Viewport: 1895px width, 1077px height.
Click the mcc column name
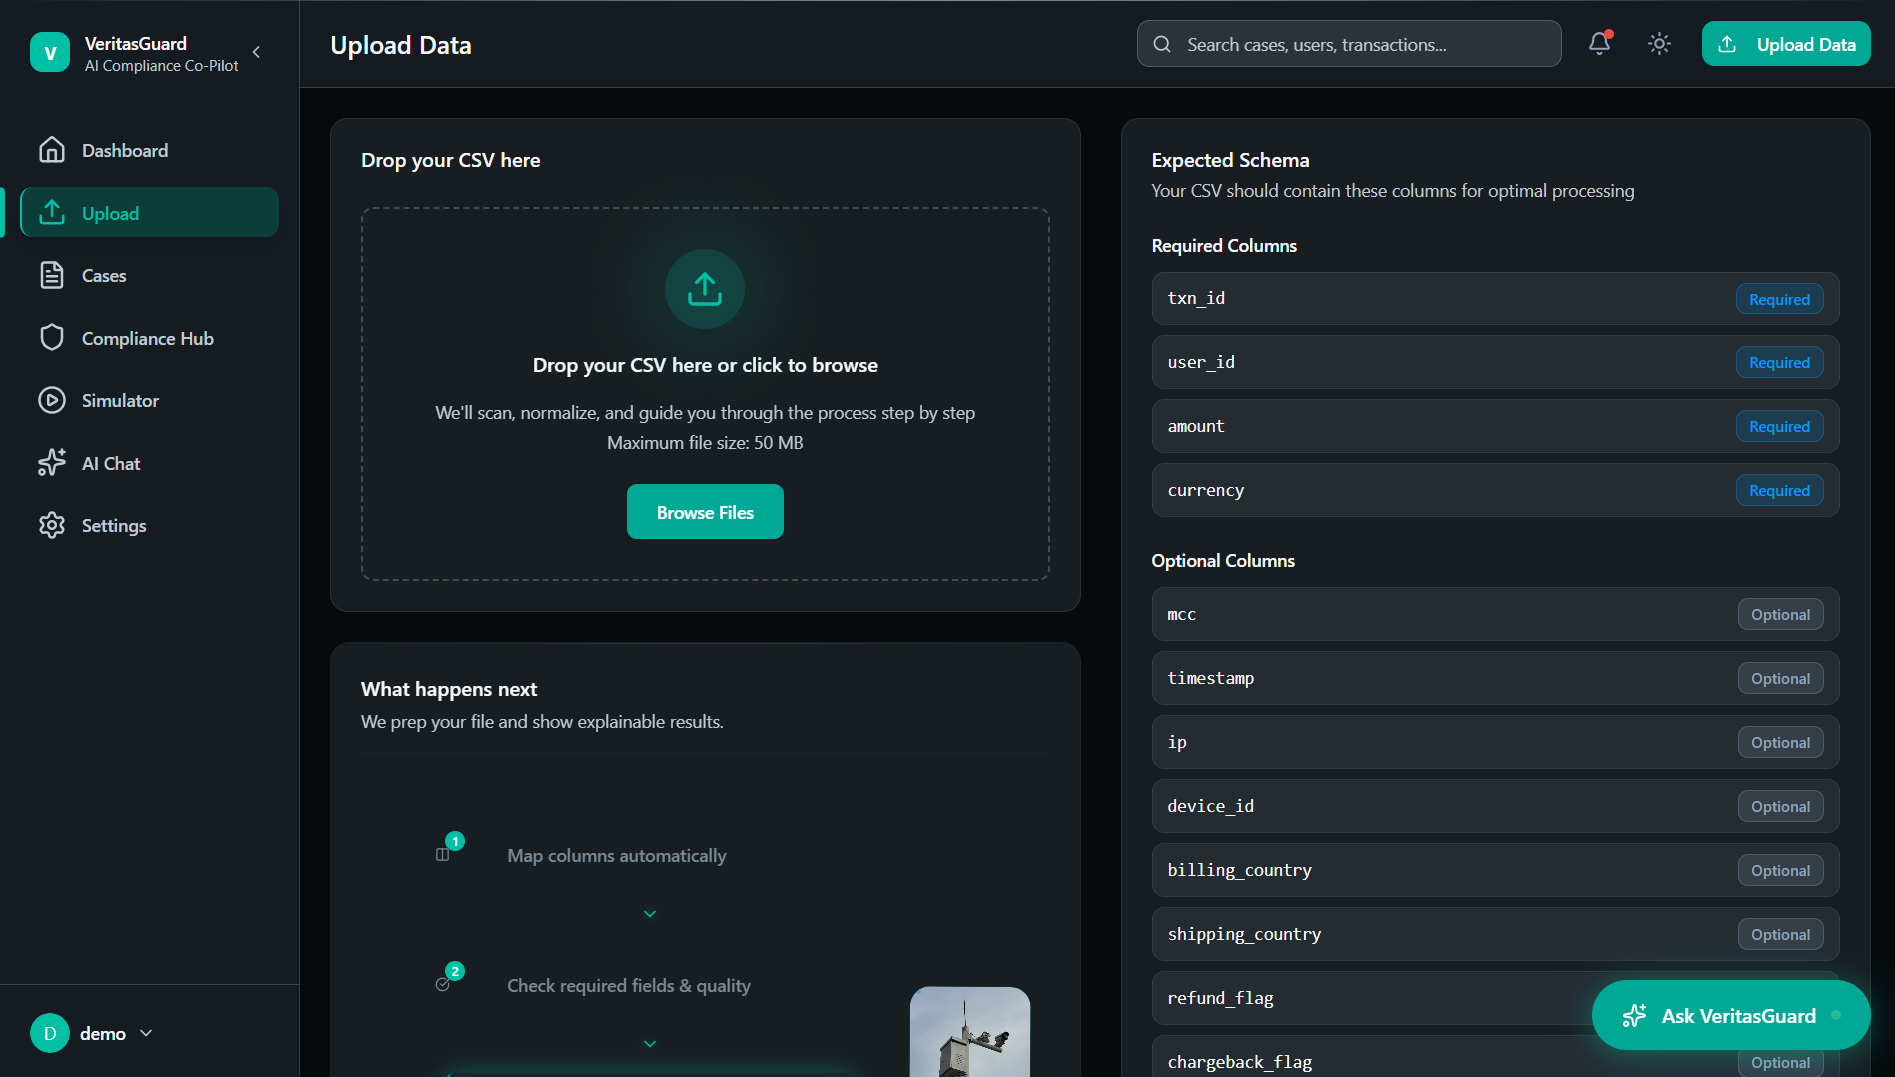pos(1181,614)
